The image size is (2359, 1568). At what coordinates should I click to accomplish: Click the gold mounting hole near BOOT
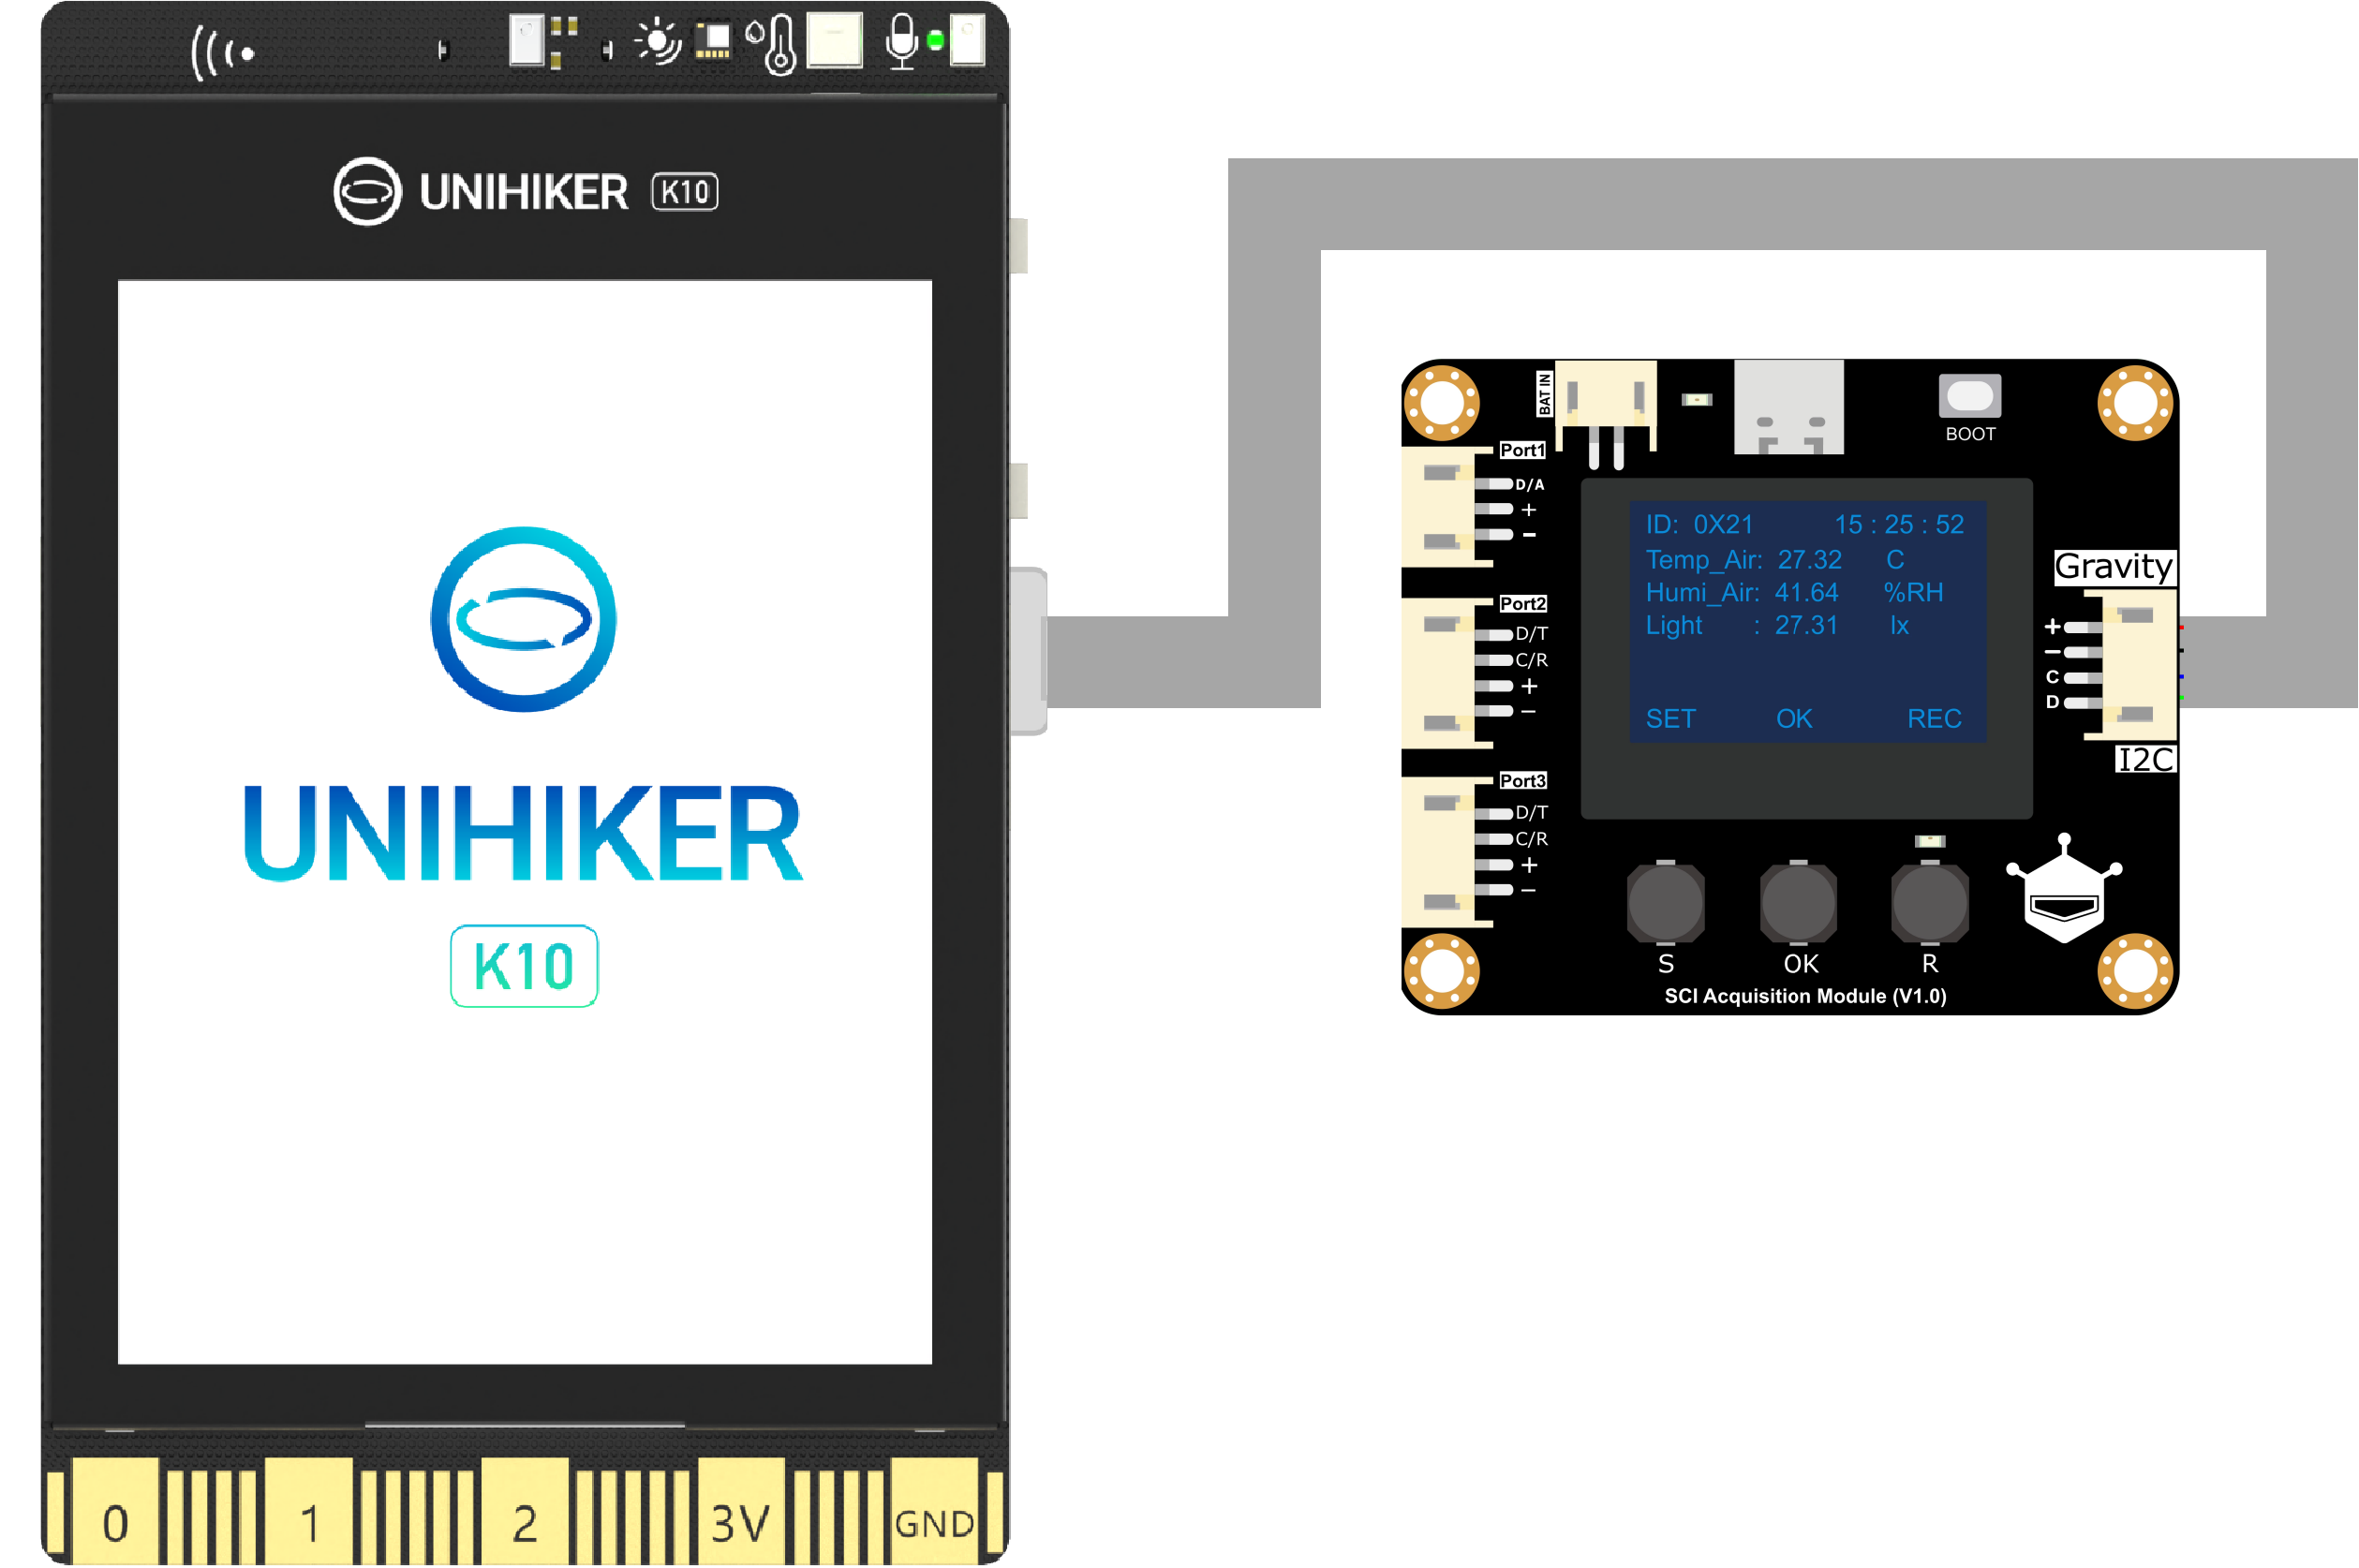(x=2135, y=404)
